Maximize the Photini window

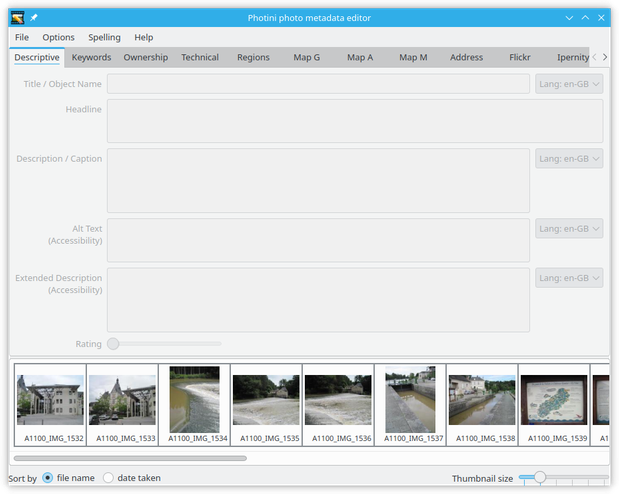tap(585, 18)
